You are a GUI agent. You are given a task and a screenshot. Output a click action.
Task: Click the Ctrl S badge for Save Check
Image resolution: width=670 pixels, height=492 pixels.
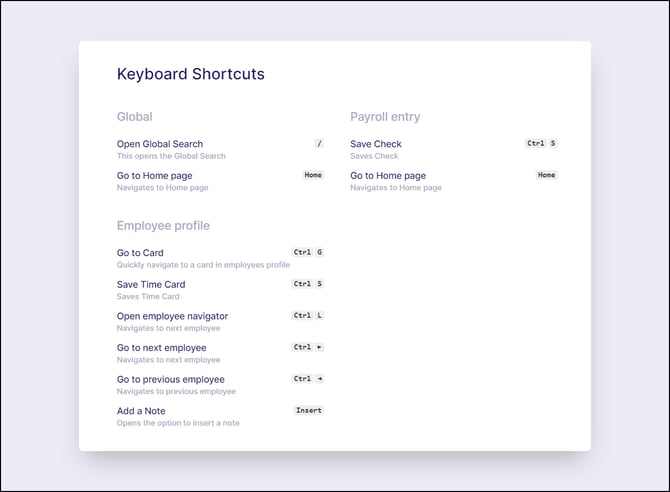click(x=541, y=144)
